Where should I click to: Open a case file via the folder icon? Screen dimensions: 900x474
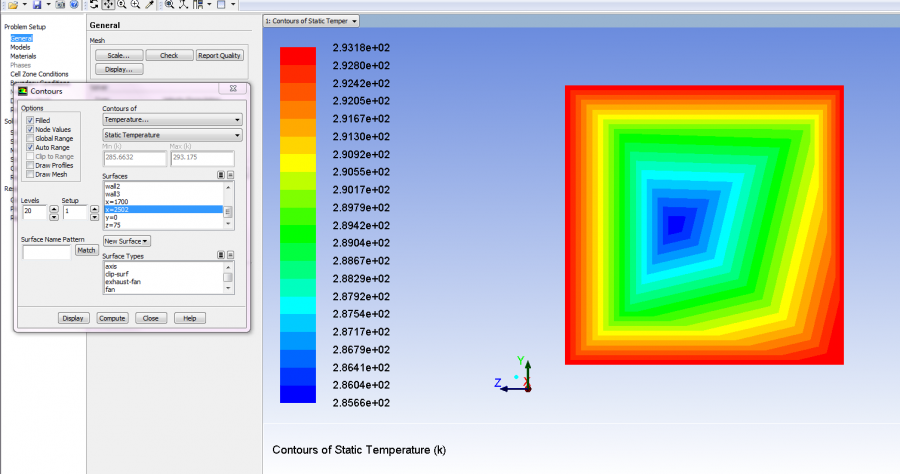click(x=13, y=5)
